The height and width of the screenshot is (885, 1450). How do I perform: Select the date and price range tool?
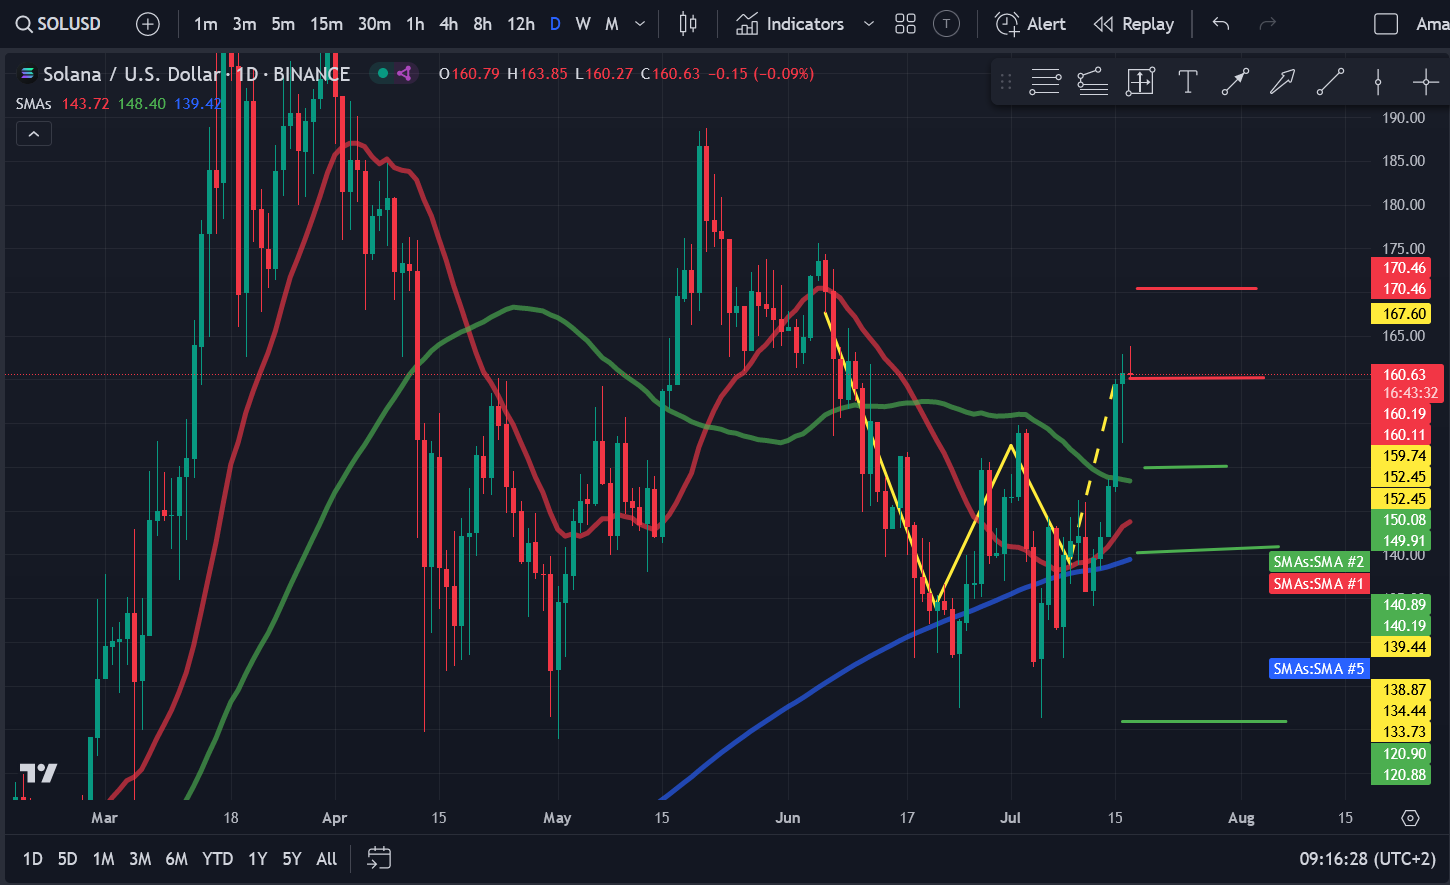pos(1140,82)
